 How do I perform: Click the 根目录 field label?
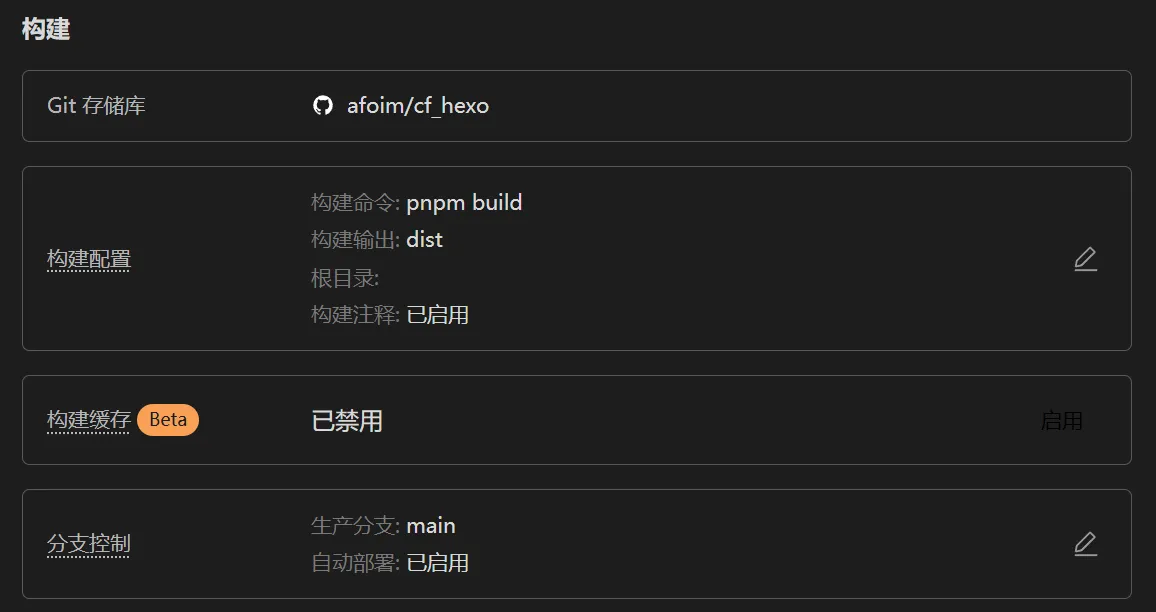point(344,277)
